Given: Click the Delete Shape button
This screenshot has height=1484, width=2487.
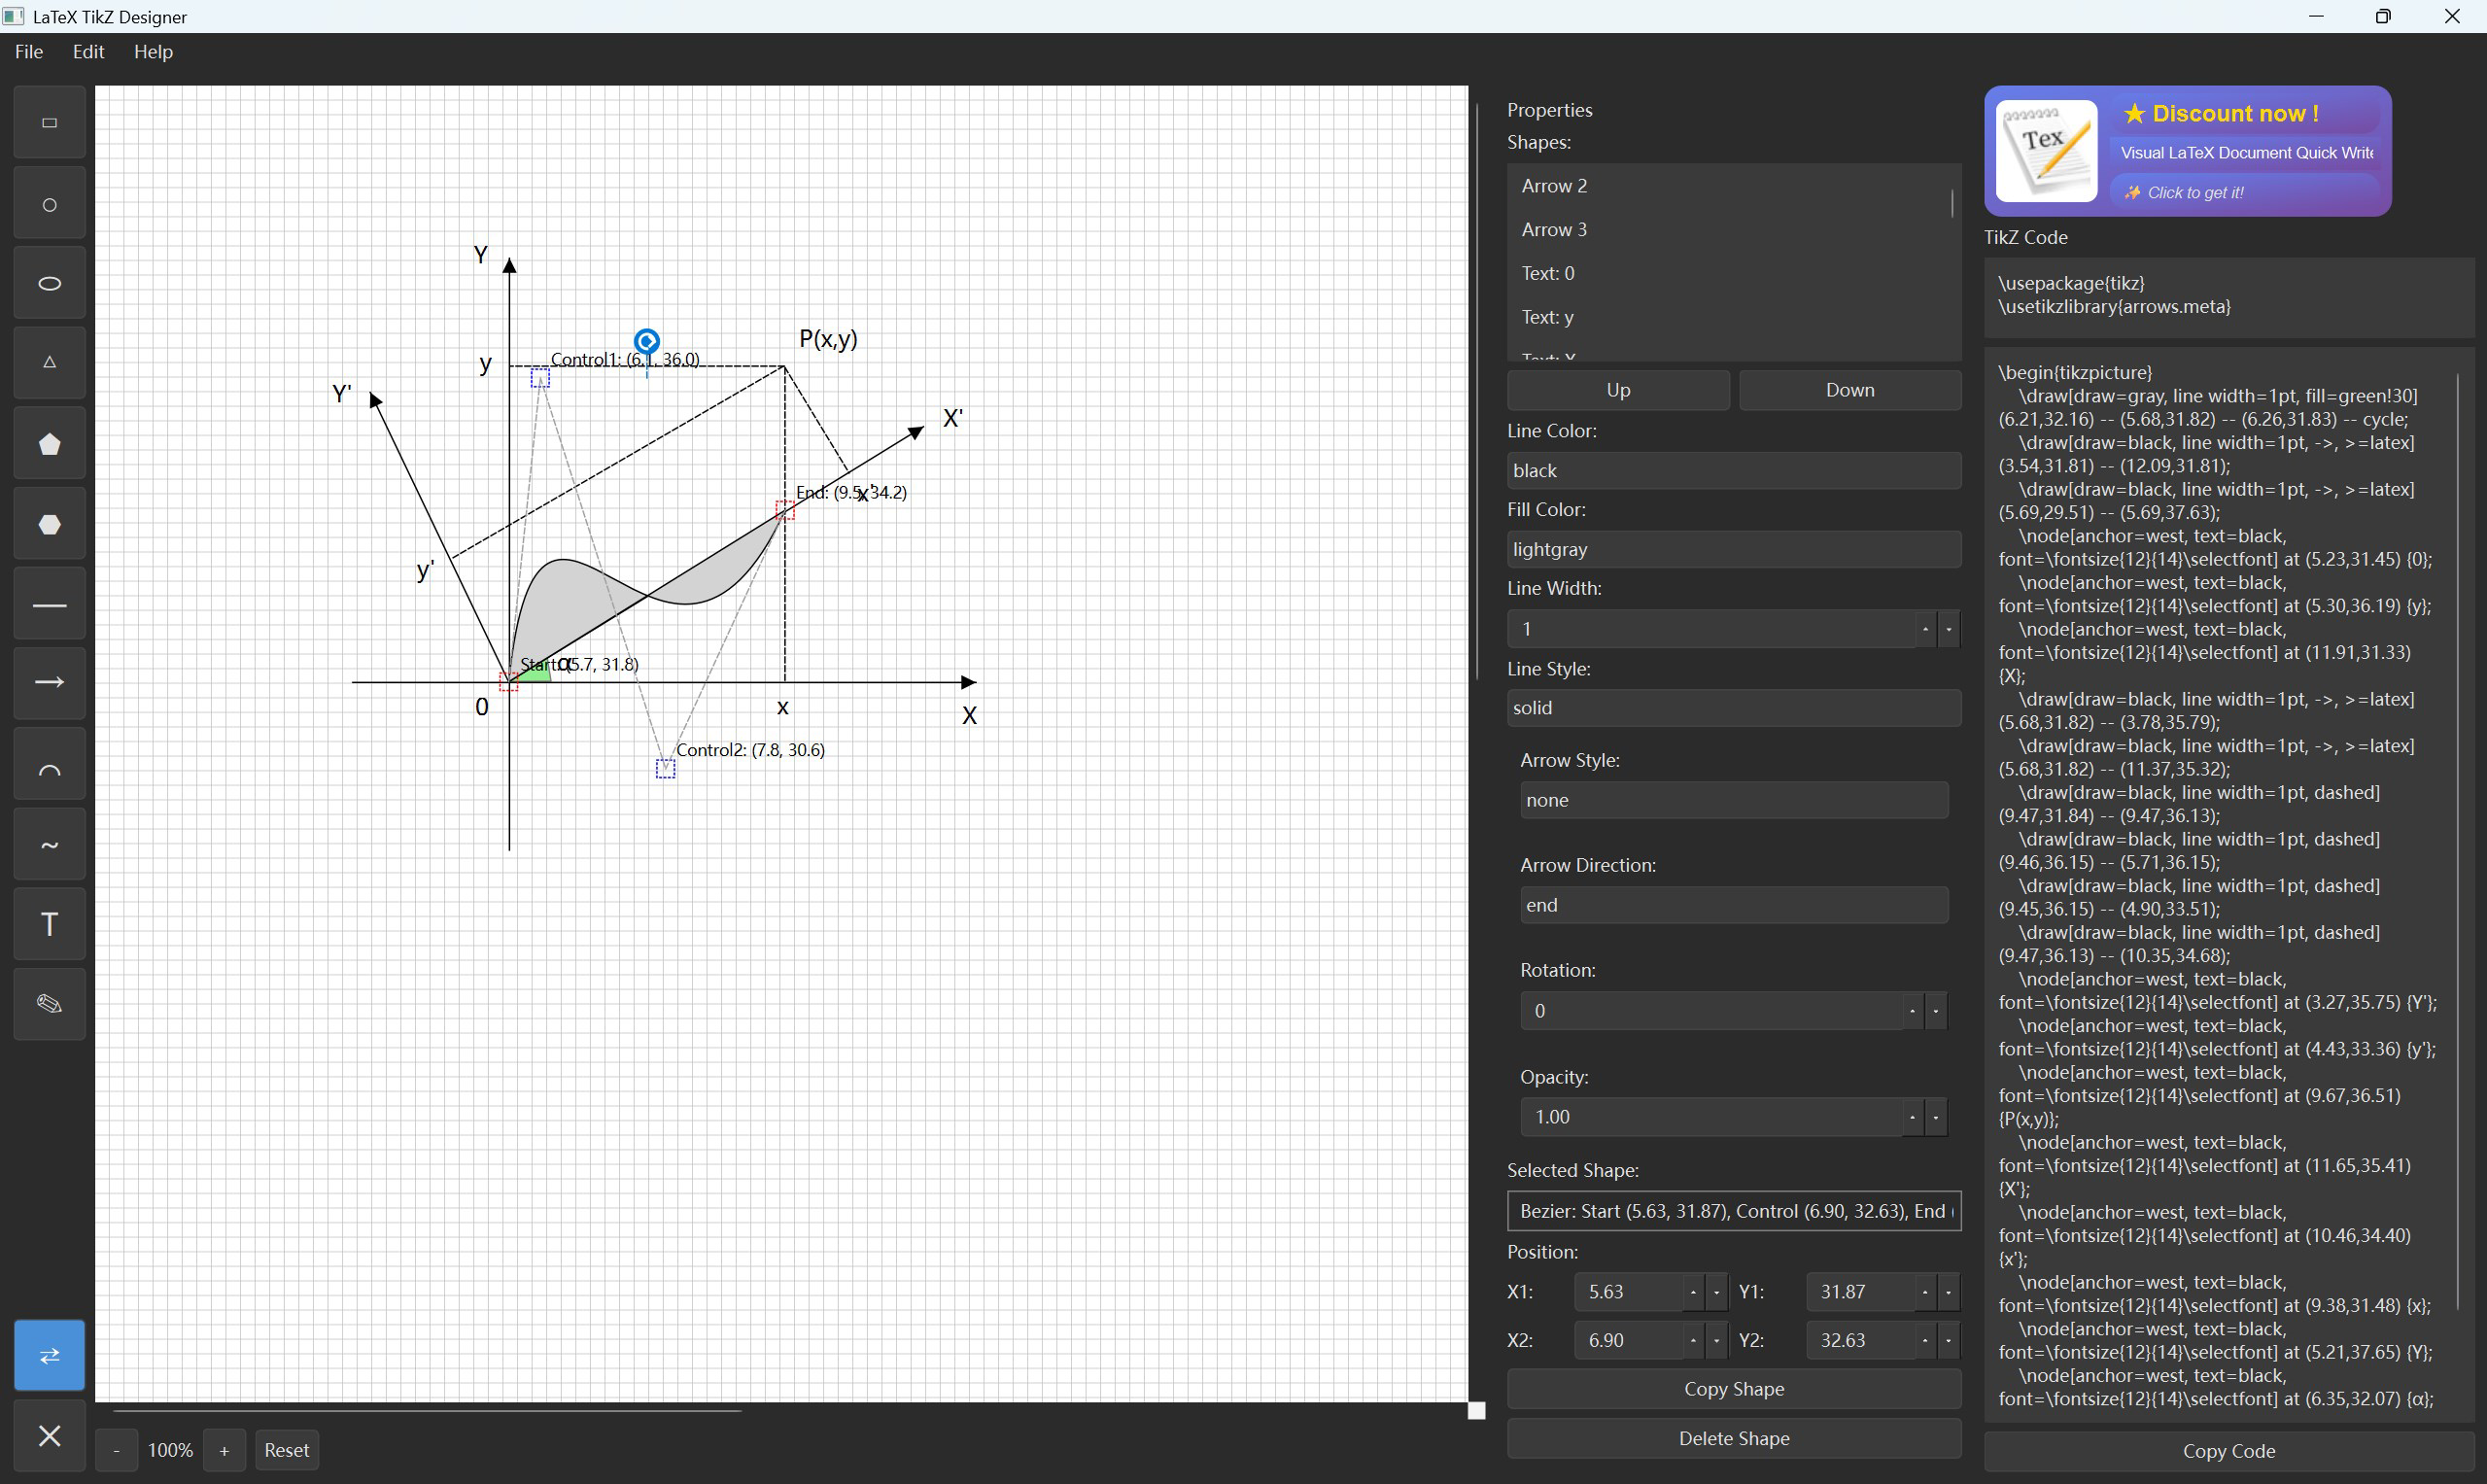Looking at the screenshot, I should (x=1733, y=1439).
